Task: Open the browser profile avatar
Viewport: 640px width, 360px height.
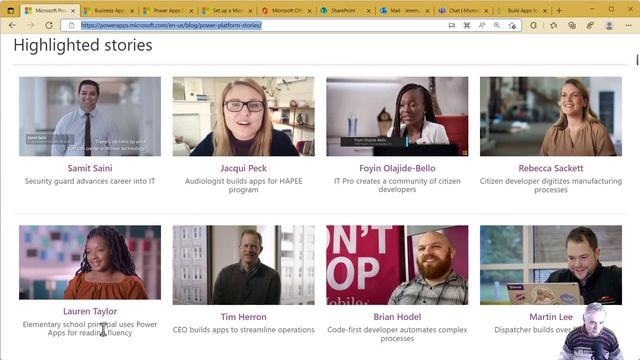Action: pyautogui.click(x=609, y=25)
